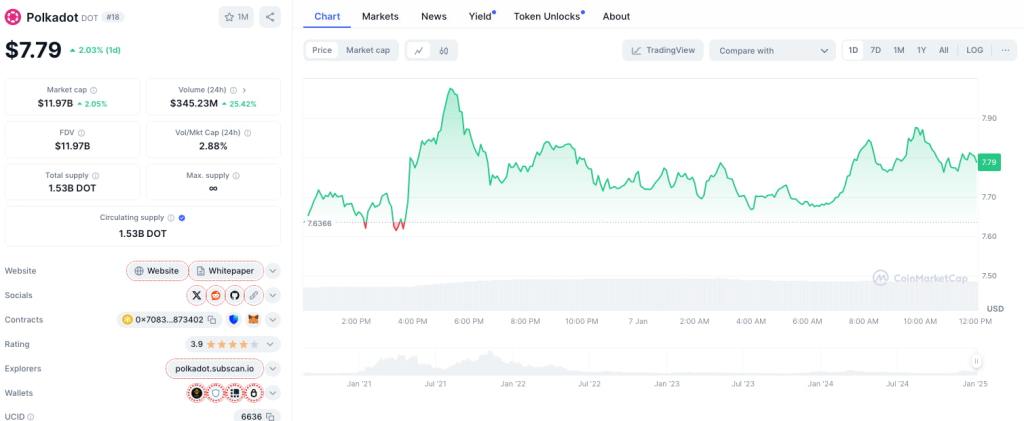Click the #18 rank badge

pos(112,17)
